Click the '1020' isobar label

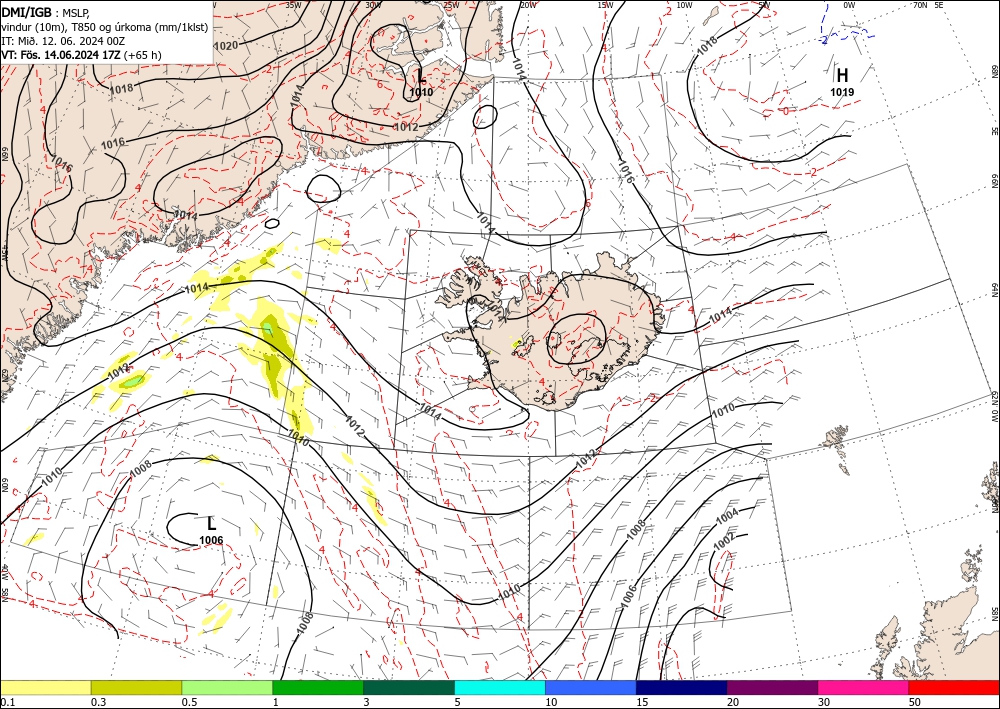click(225, 45)
